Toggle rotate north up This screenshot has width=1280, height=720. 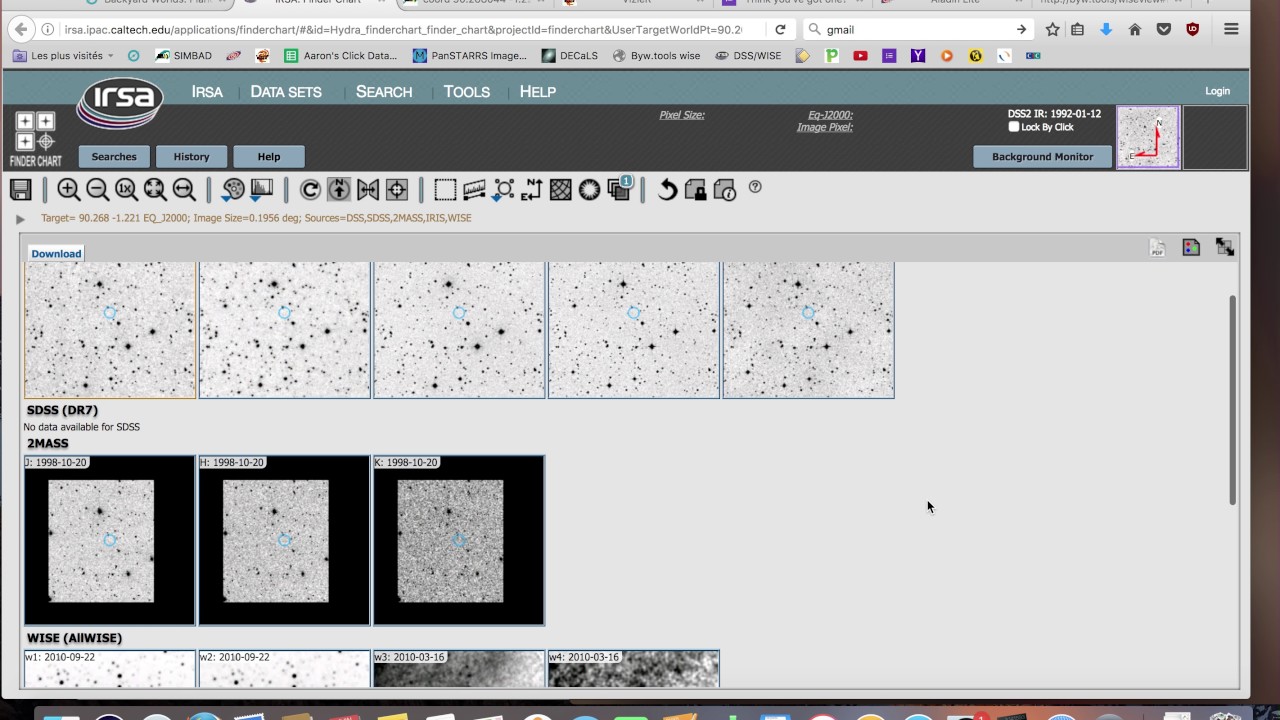coord(339,189)
